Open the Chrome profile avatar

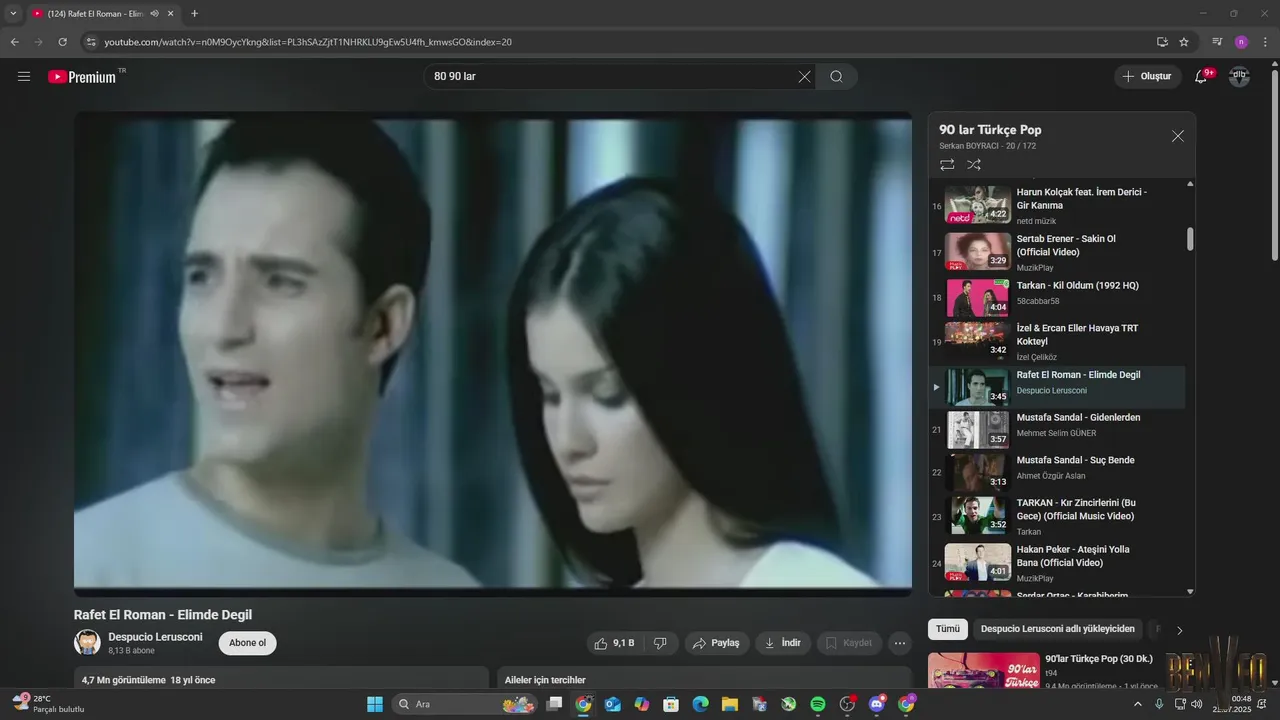pyautogui.click(x=1241, y=42)
